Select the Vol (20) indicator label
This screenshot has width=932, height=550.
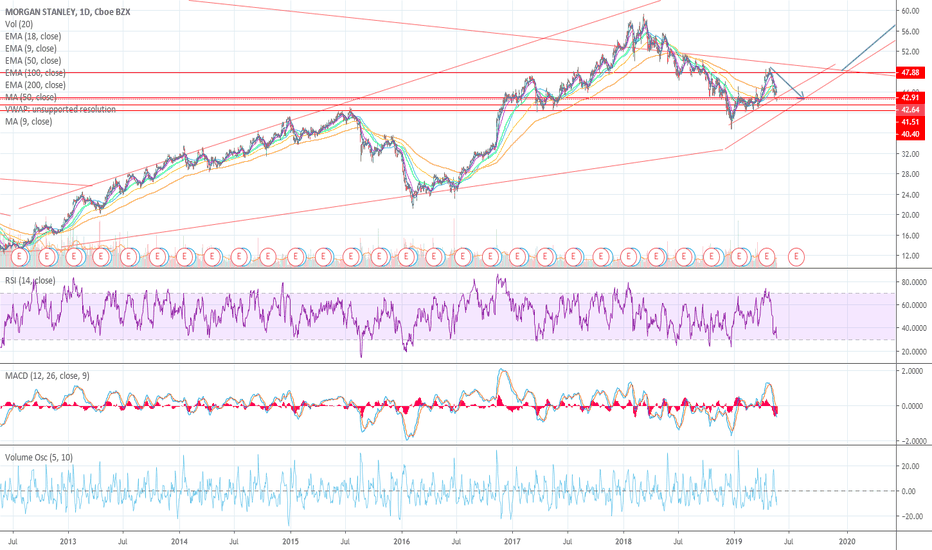(x=19, y=24)
